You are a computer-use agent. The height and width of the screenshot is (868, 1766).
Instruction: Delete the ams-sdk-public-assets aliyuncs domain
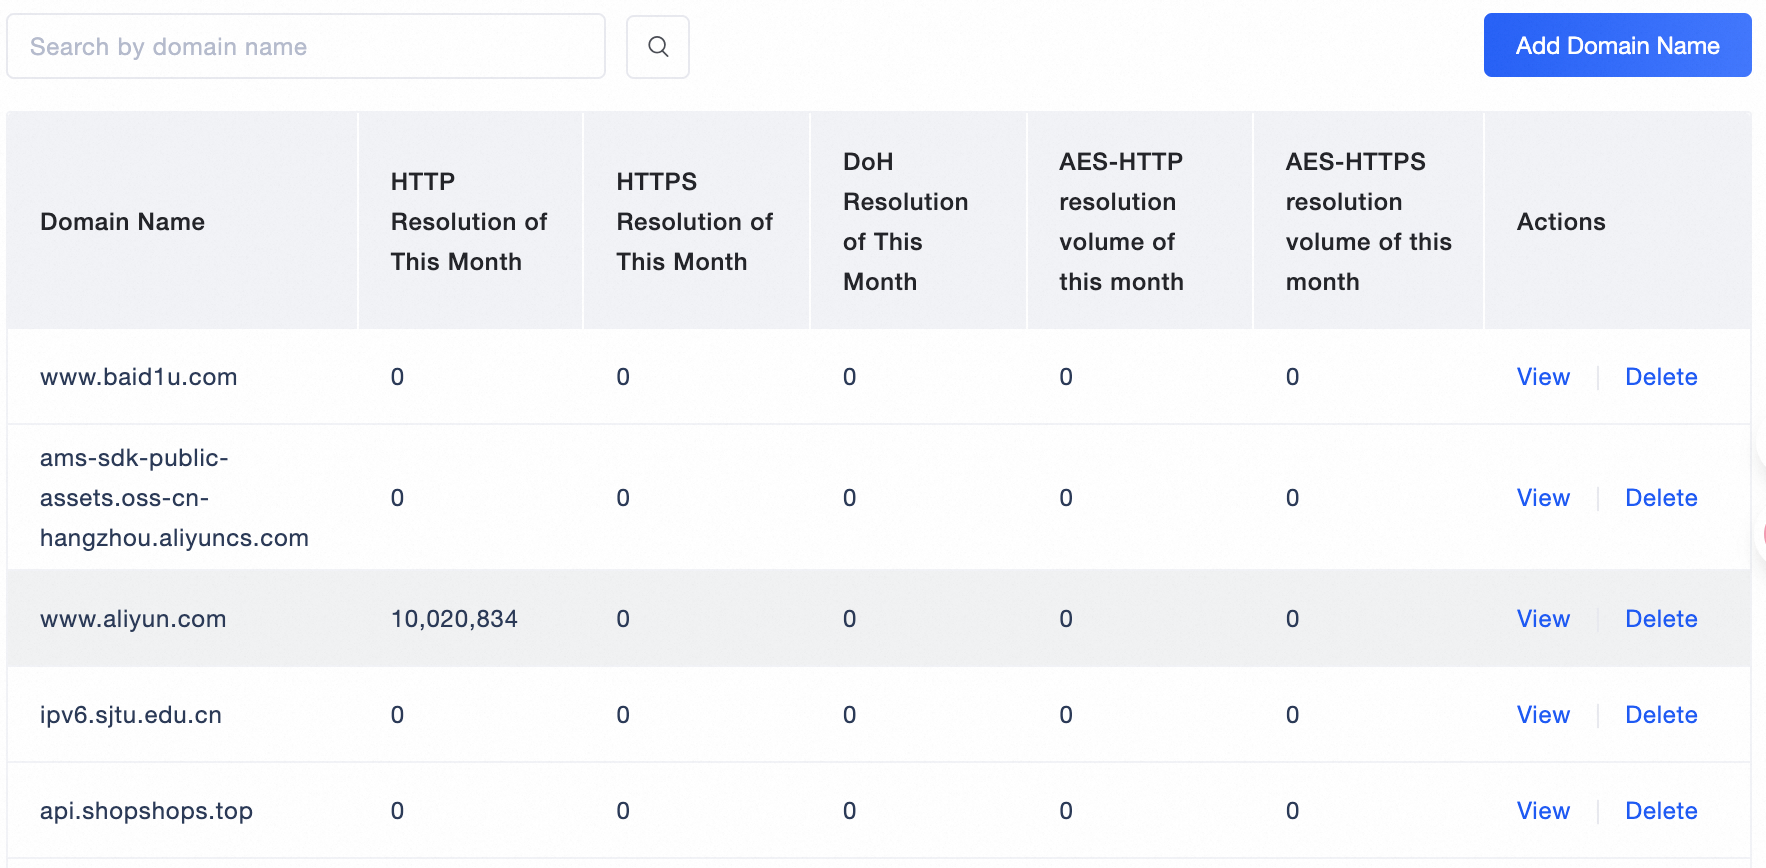[x=1660, y=498]
